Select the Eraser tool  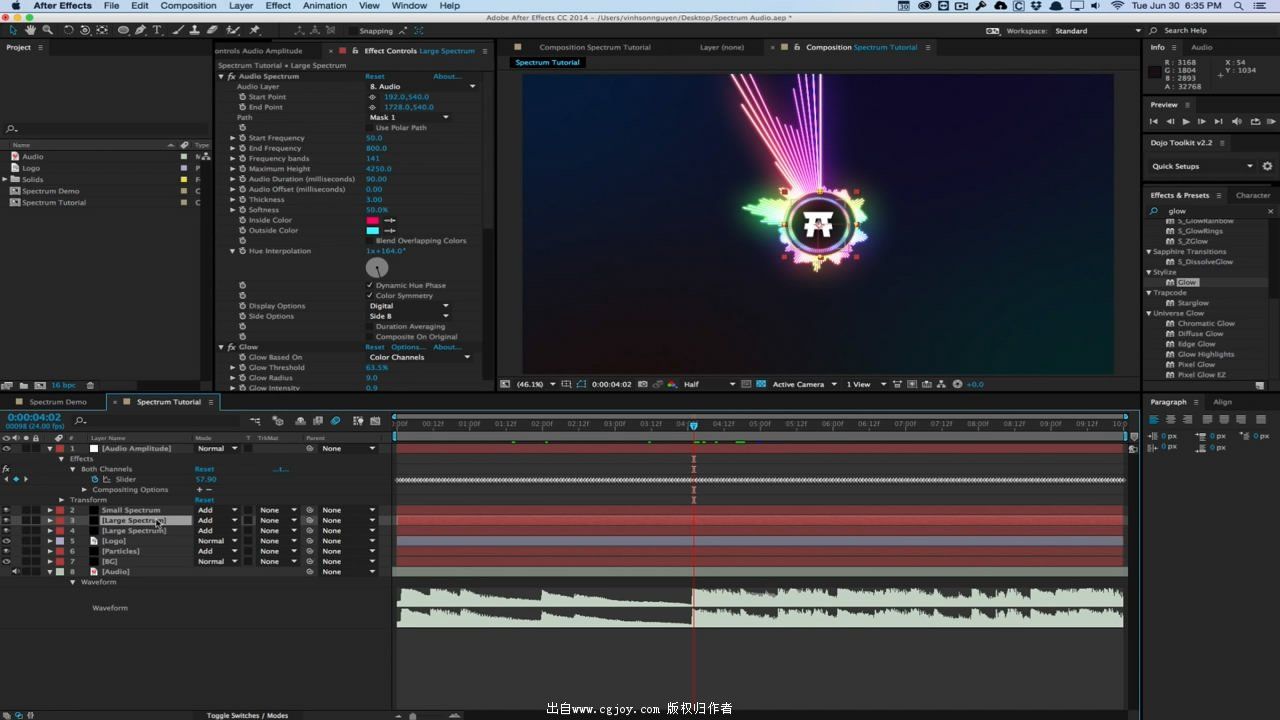click(x=214, y=30)
